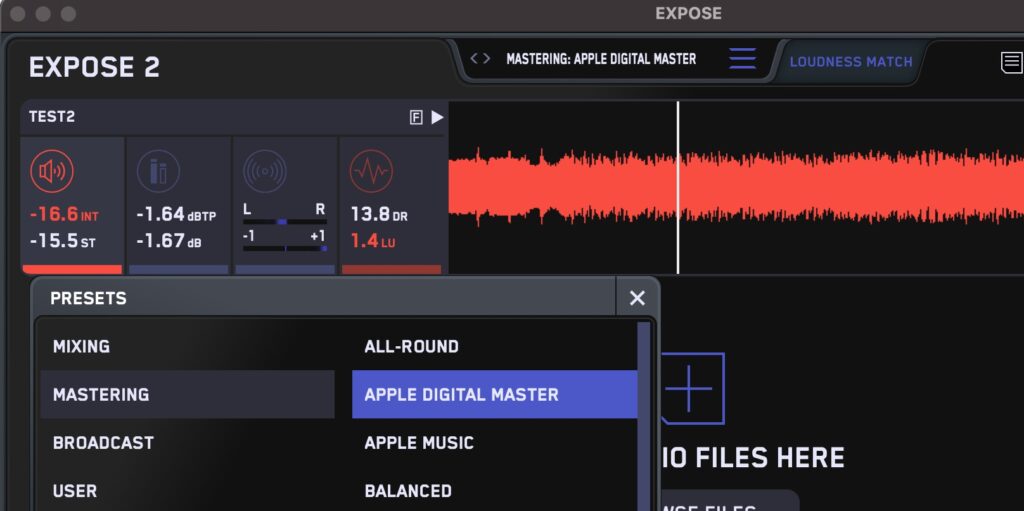The height and width of the screenshot is (511, 1024).
Task: Cycle presets using the arrows icon
Action: (480, 59)
